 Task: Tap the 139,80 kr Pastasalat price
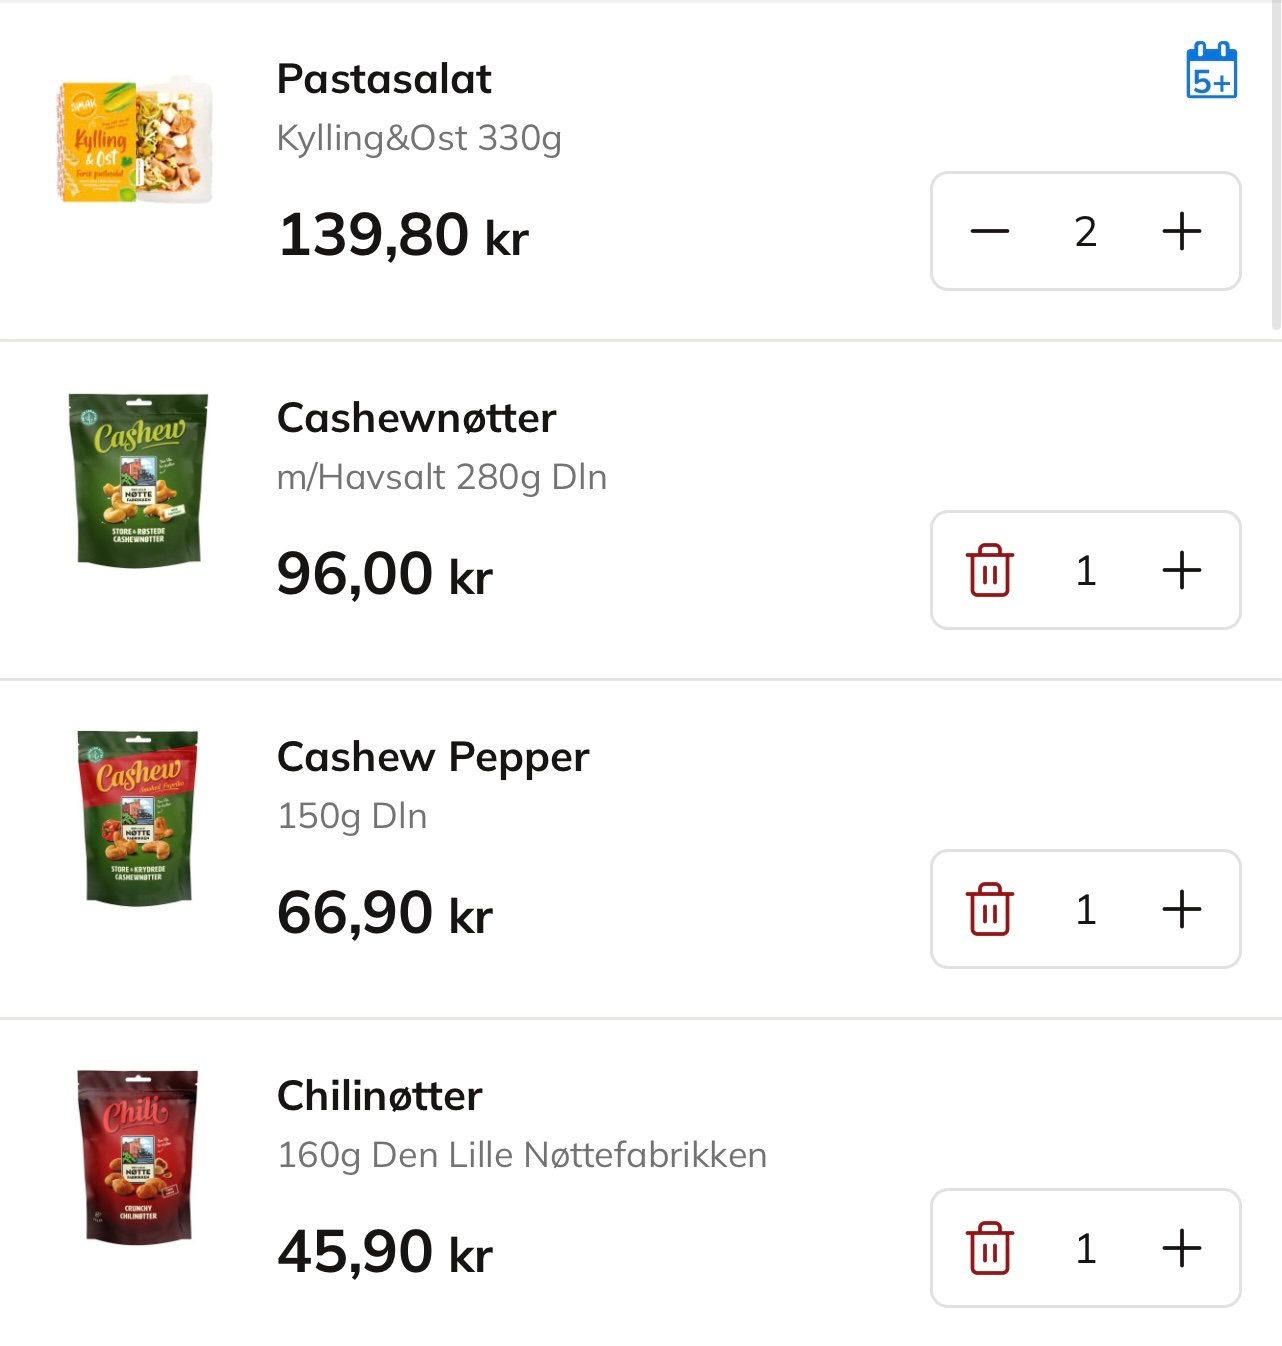click(x=403, y=235)
